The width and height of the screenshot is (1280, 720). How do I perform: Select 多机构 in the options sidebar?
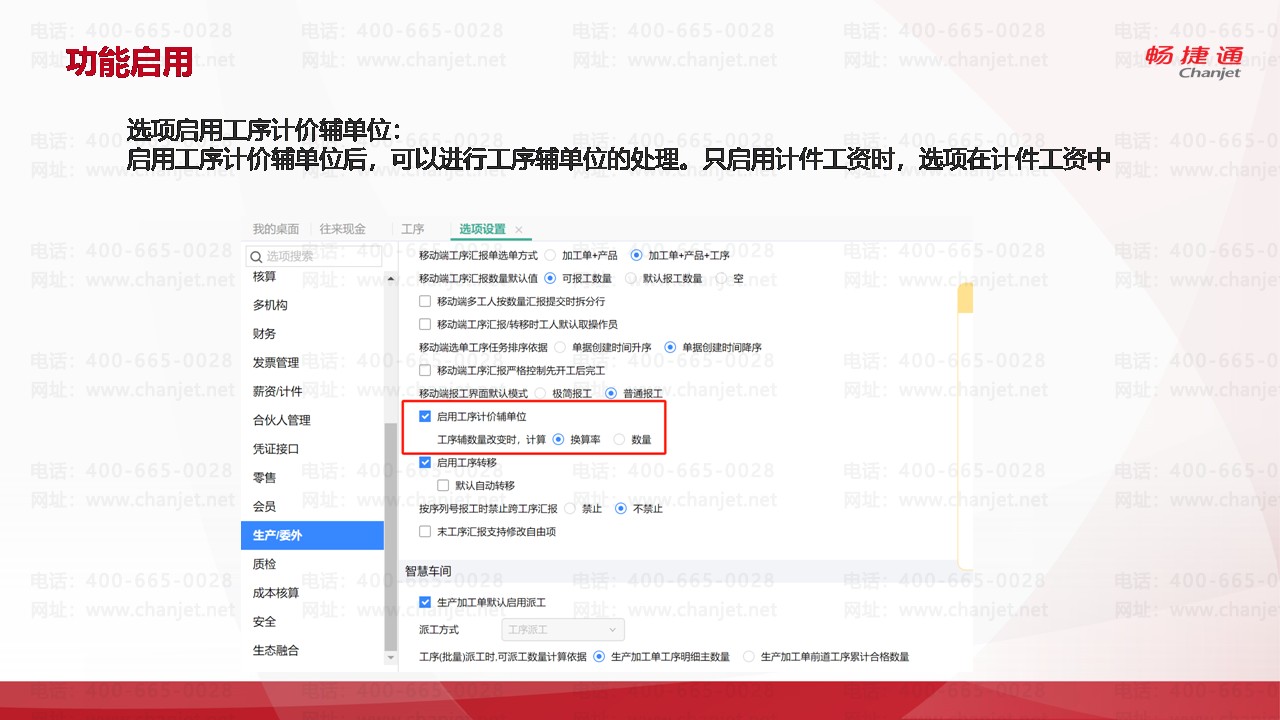point(270,305)
